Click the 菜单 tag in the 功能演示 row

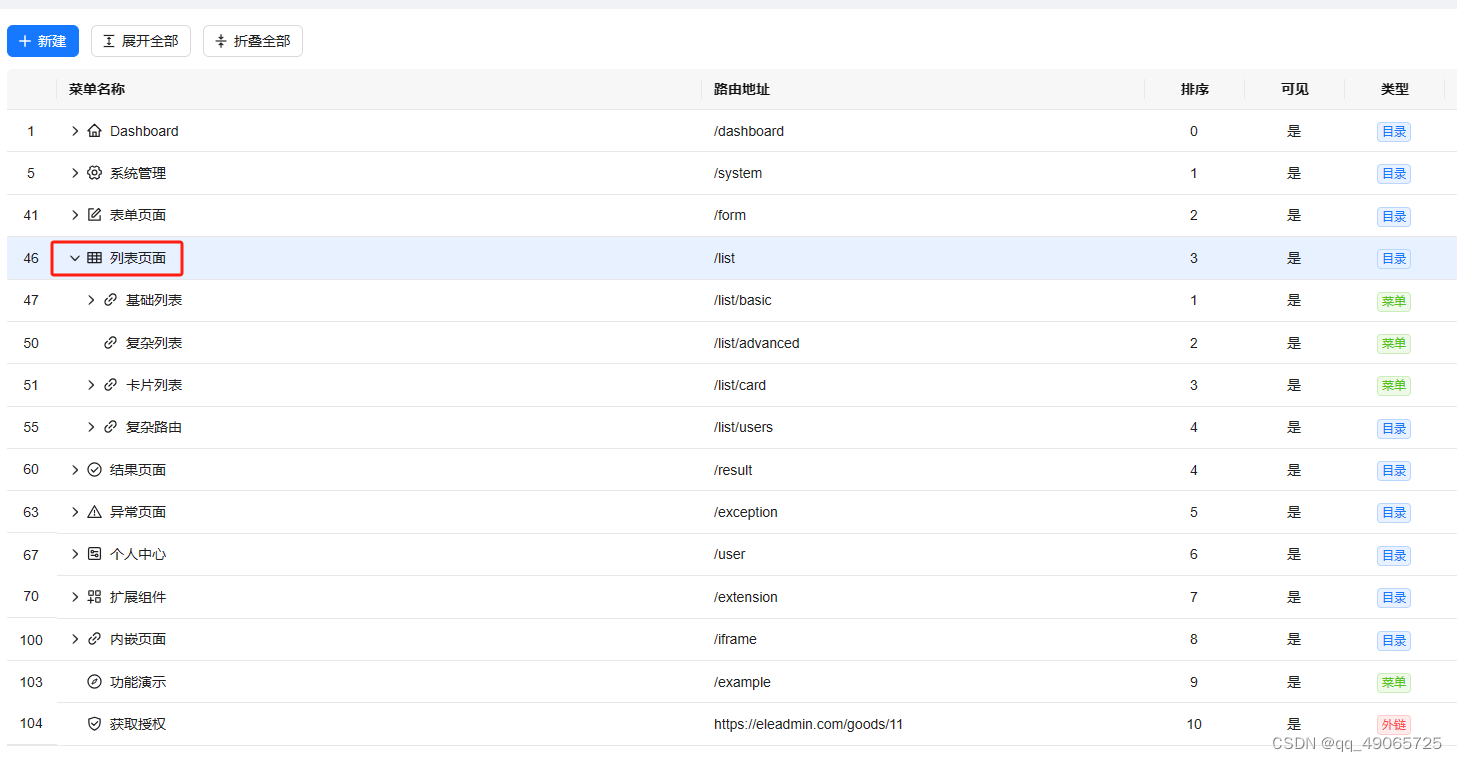(x=1394, y=683)
